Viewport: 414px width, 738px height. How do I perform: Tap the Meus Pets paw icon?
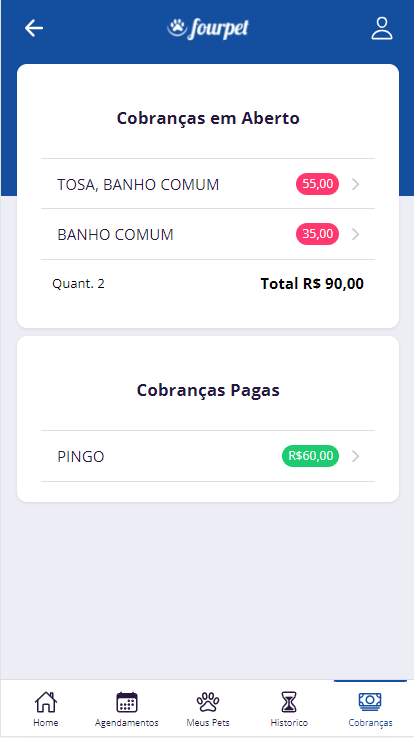click(207, 702)
